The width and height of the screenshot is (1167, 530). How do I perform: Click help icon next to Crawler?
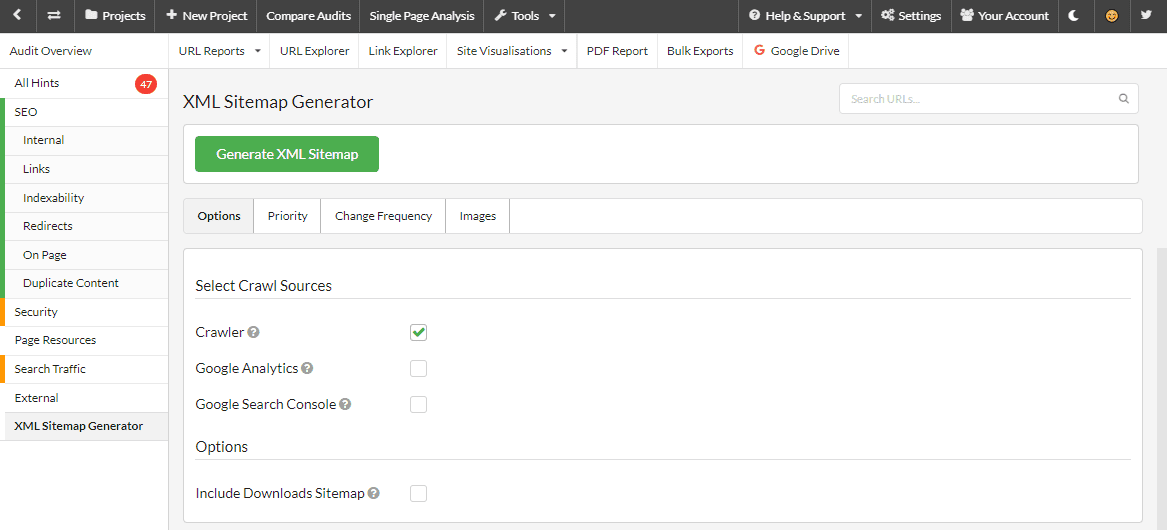254,332
